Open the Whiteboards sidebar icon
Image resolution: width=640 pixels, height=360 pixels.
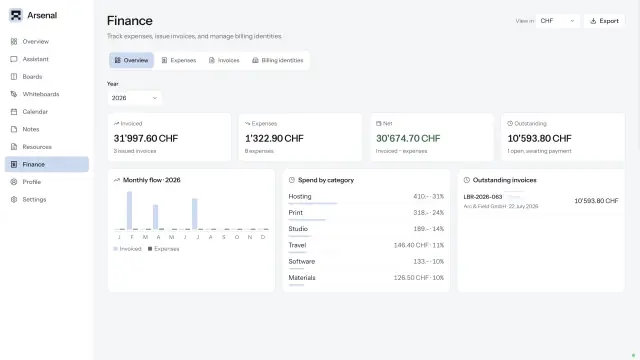pyautogui.click(x=14, y=94)
